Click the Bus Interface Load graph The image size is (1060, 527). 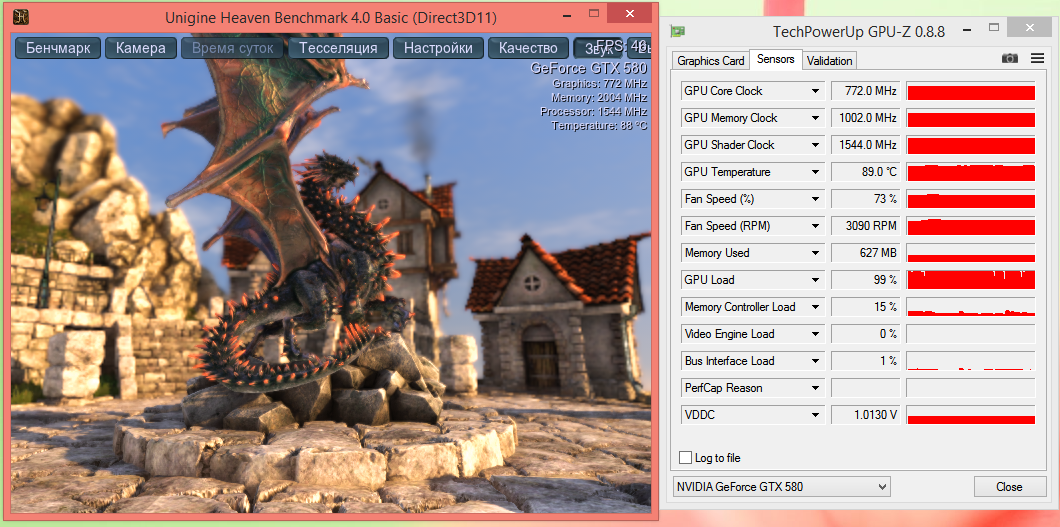coord(971,361)
